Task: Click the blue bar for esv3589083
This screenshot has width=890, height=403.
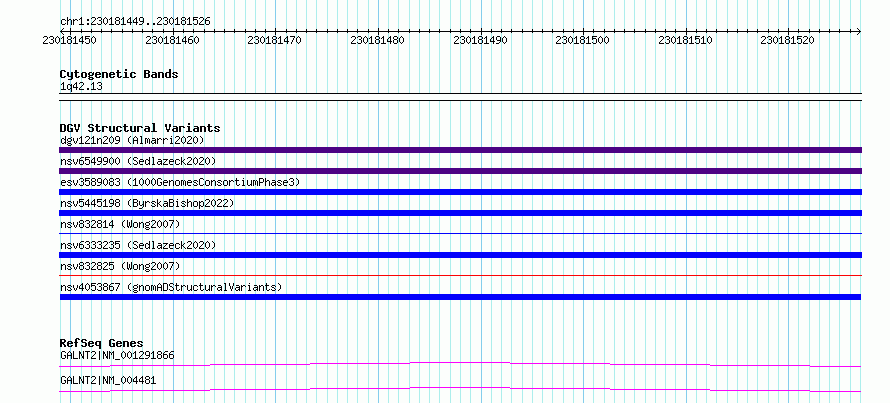Action: click(x=460, y=192)
